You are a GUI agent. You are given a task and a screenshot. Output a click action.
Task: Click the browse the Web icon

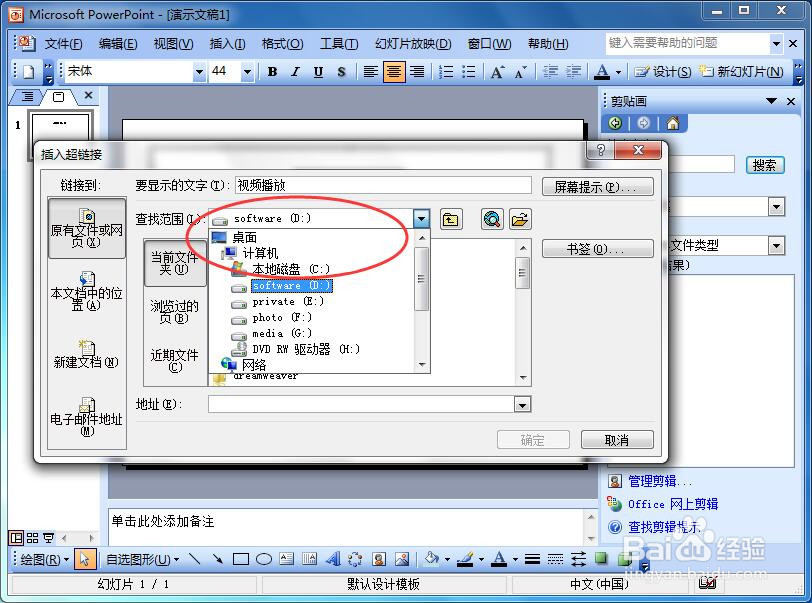click(492, 220)
